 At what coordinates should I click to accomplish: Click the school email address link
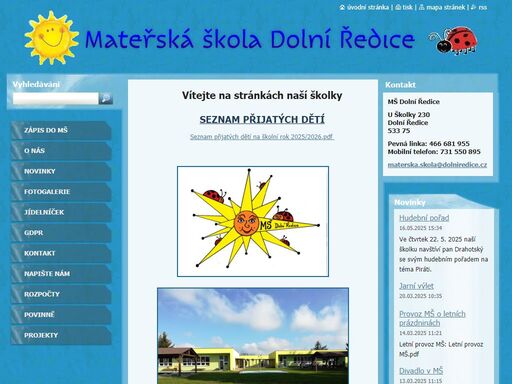point(437,165)
